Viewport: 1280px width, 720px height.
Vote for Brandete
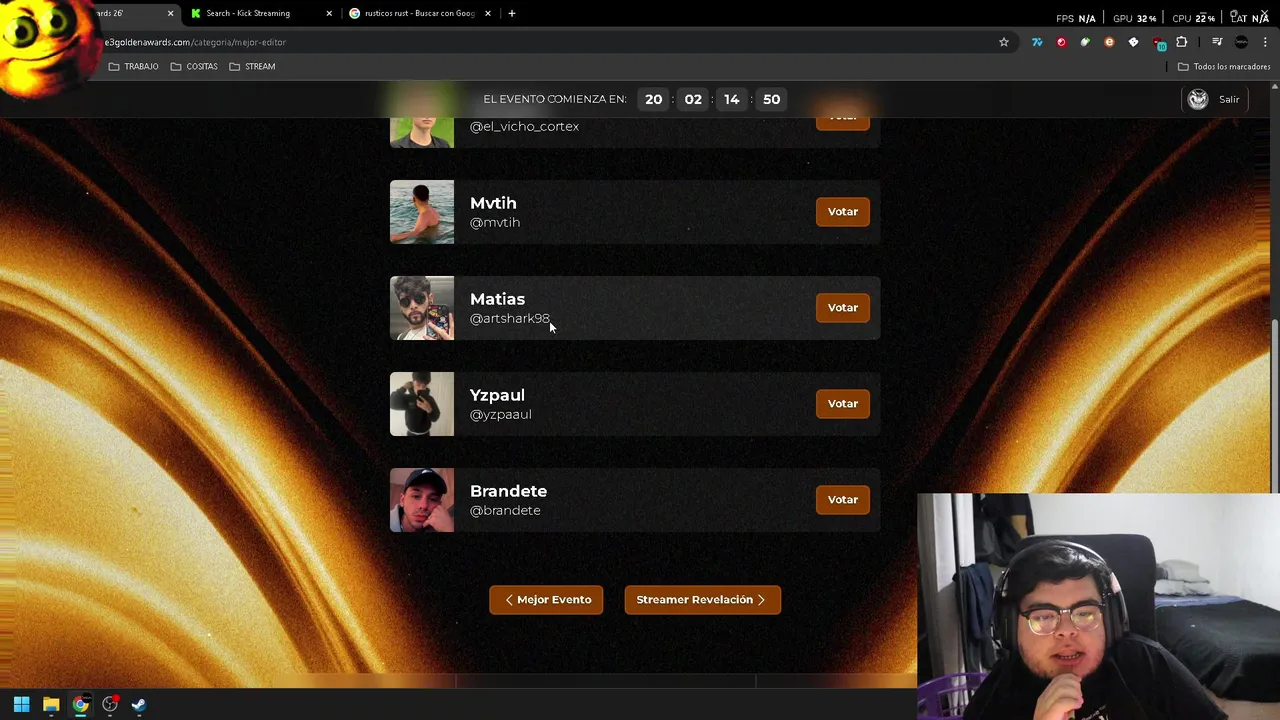843,499
